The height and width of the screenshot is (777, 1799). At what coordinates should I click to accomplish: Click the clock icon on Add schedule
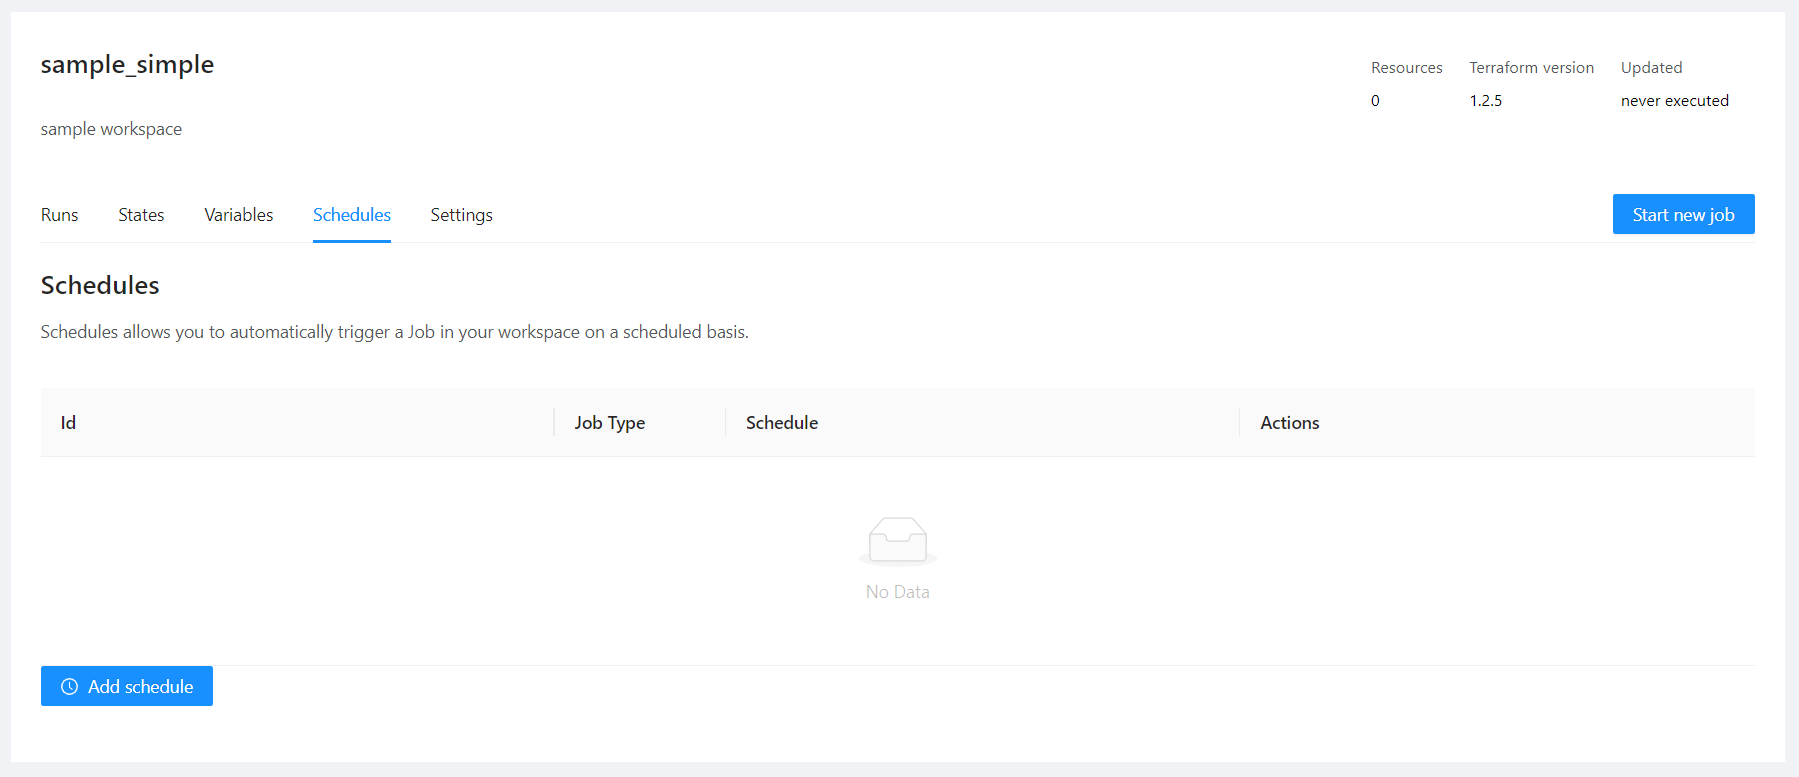click(x=69, y=687)
